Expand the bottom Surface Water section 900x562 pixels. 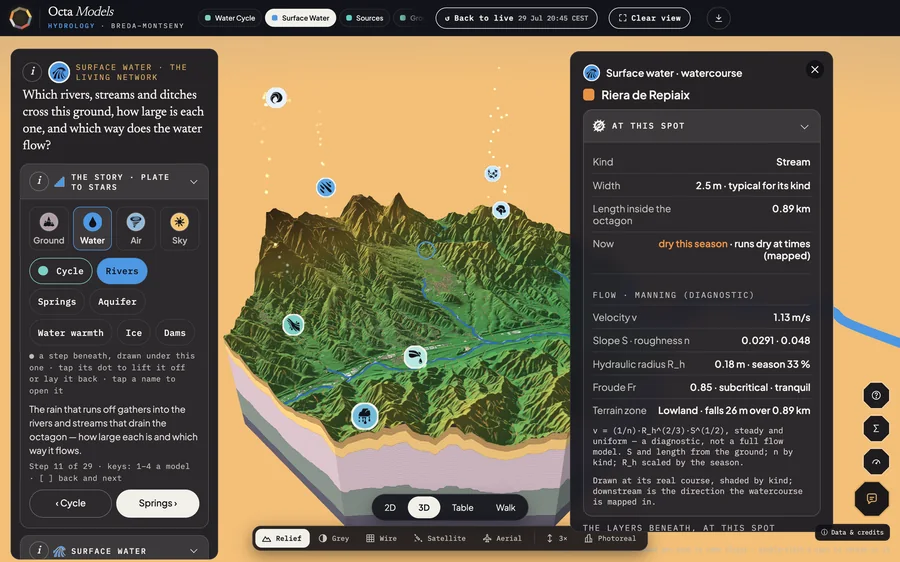coord(194,551)
